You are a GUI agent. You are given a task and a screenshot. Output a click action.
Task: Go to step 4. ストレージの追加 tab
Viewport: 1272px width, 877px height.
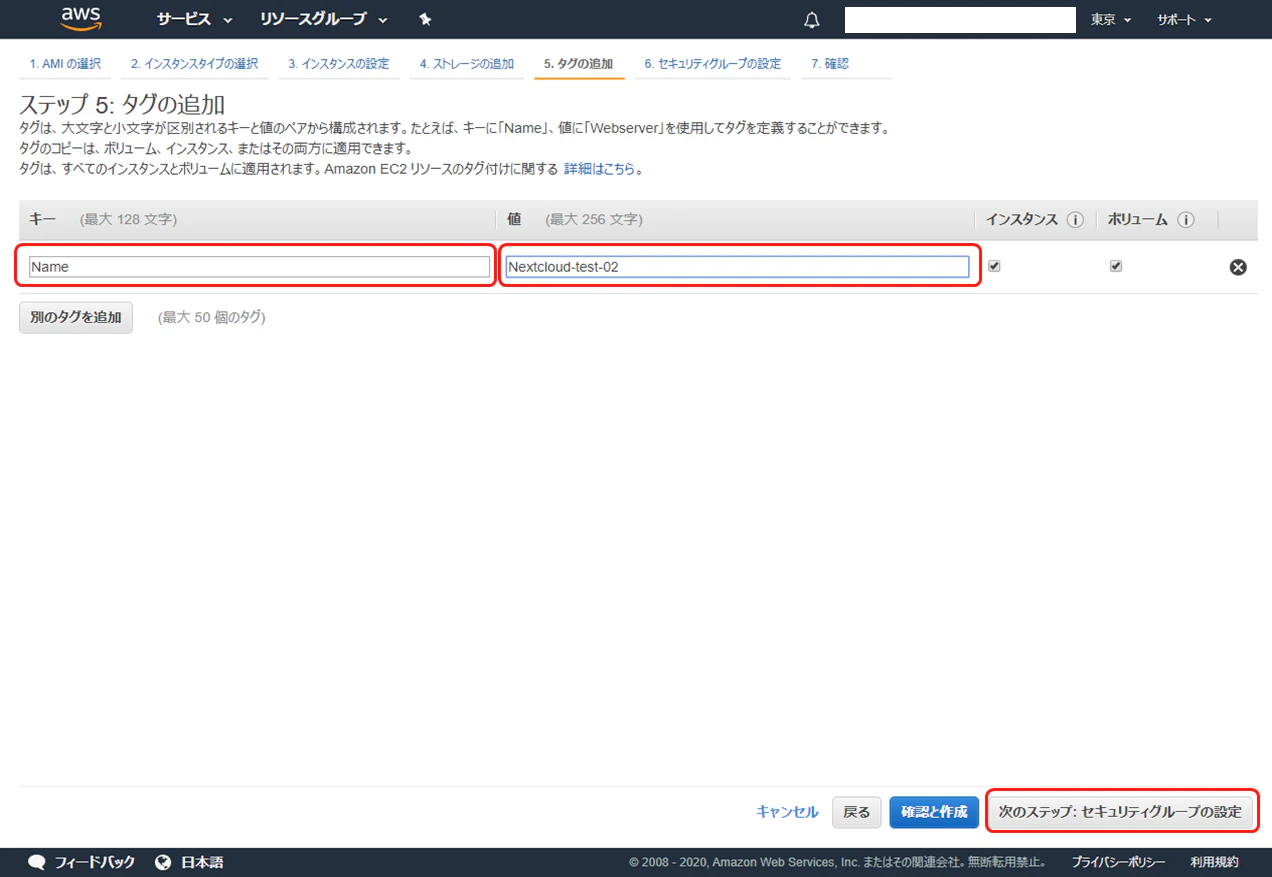tap(467, 64)
